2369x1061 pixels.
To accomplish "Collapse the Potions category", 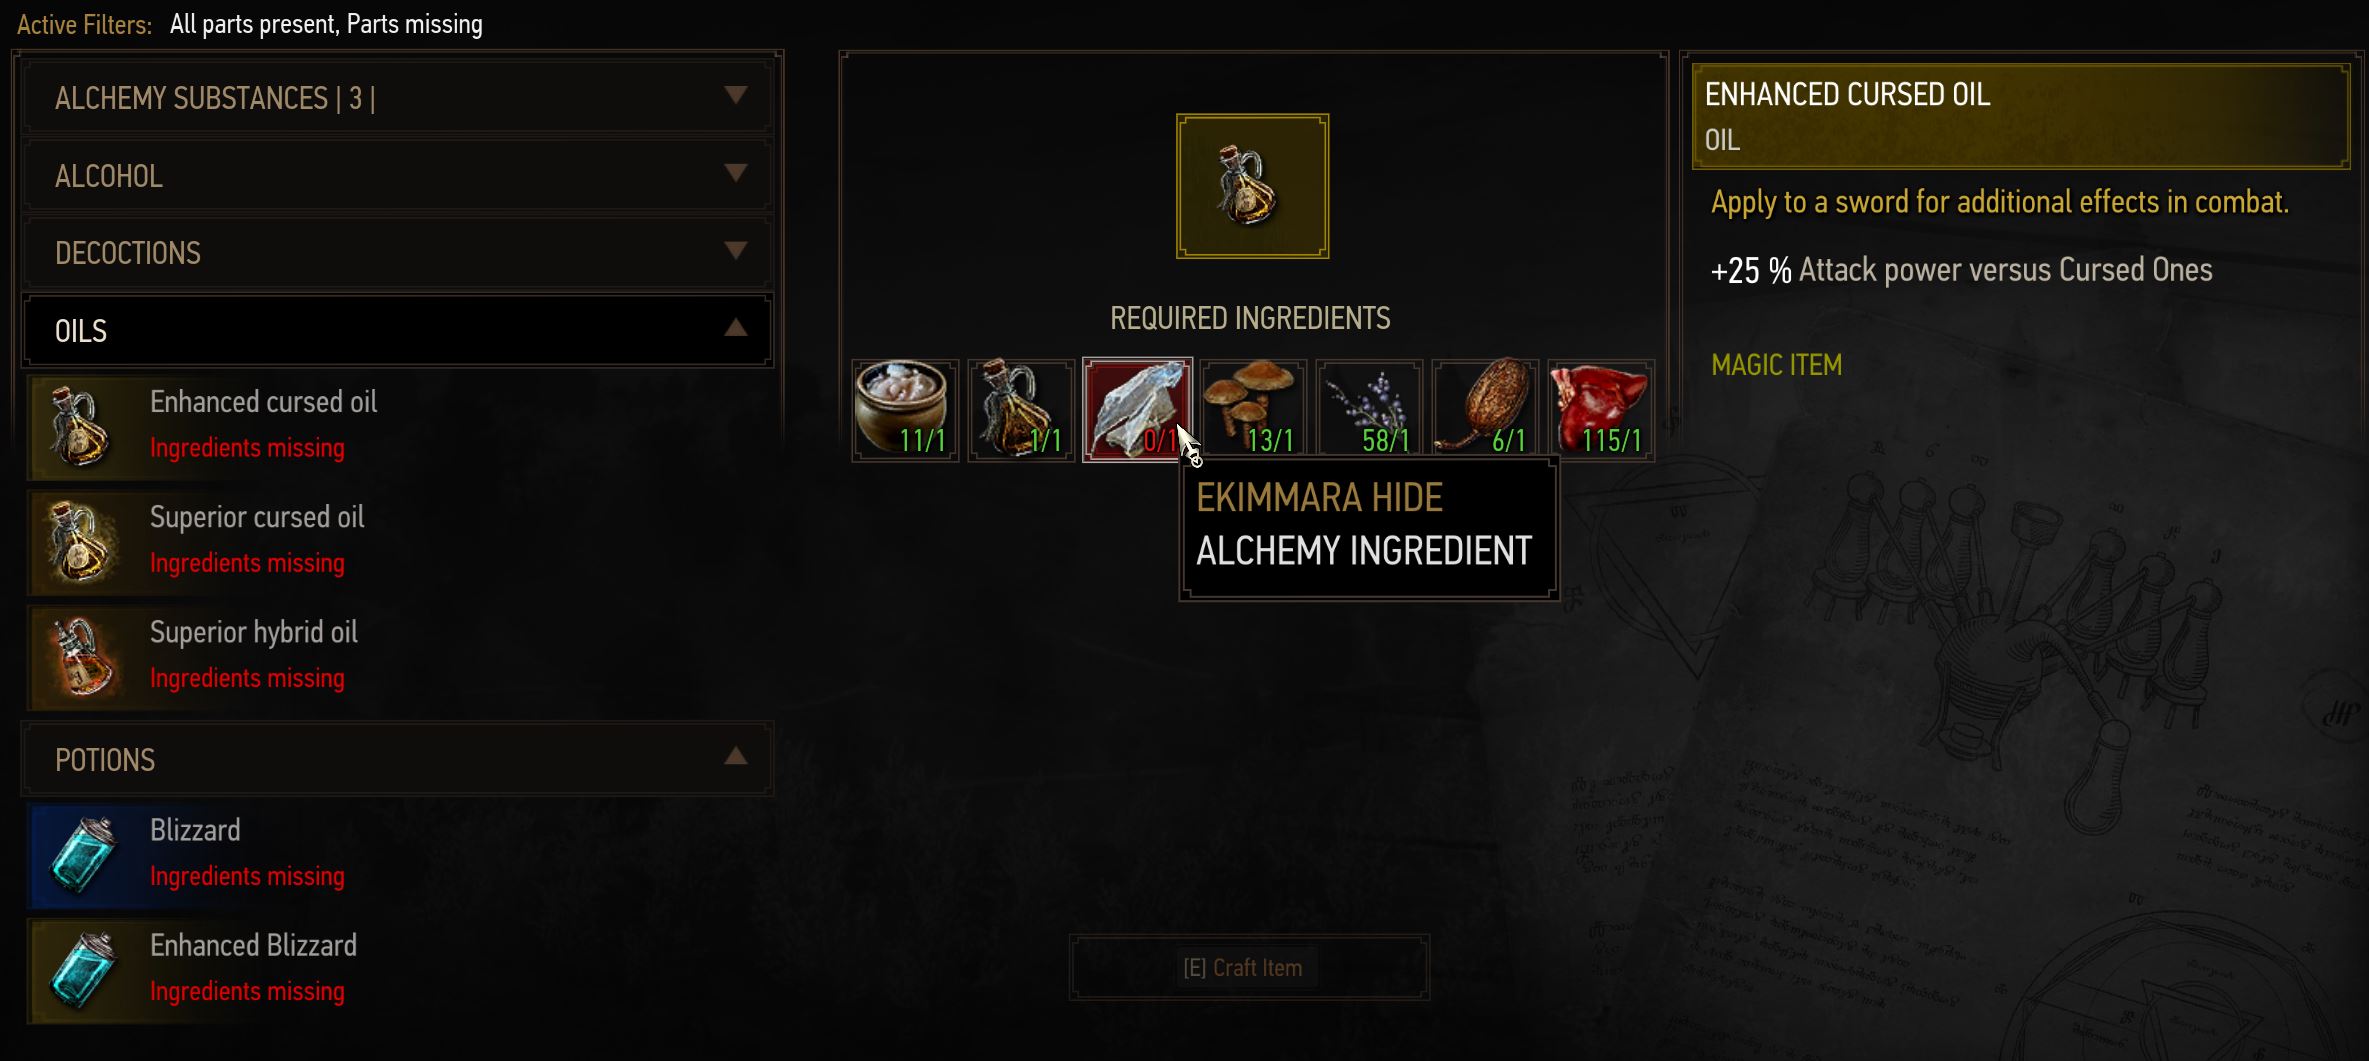I will 736,757.
